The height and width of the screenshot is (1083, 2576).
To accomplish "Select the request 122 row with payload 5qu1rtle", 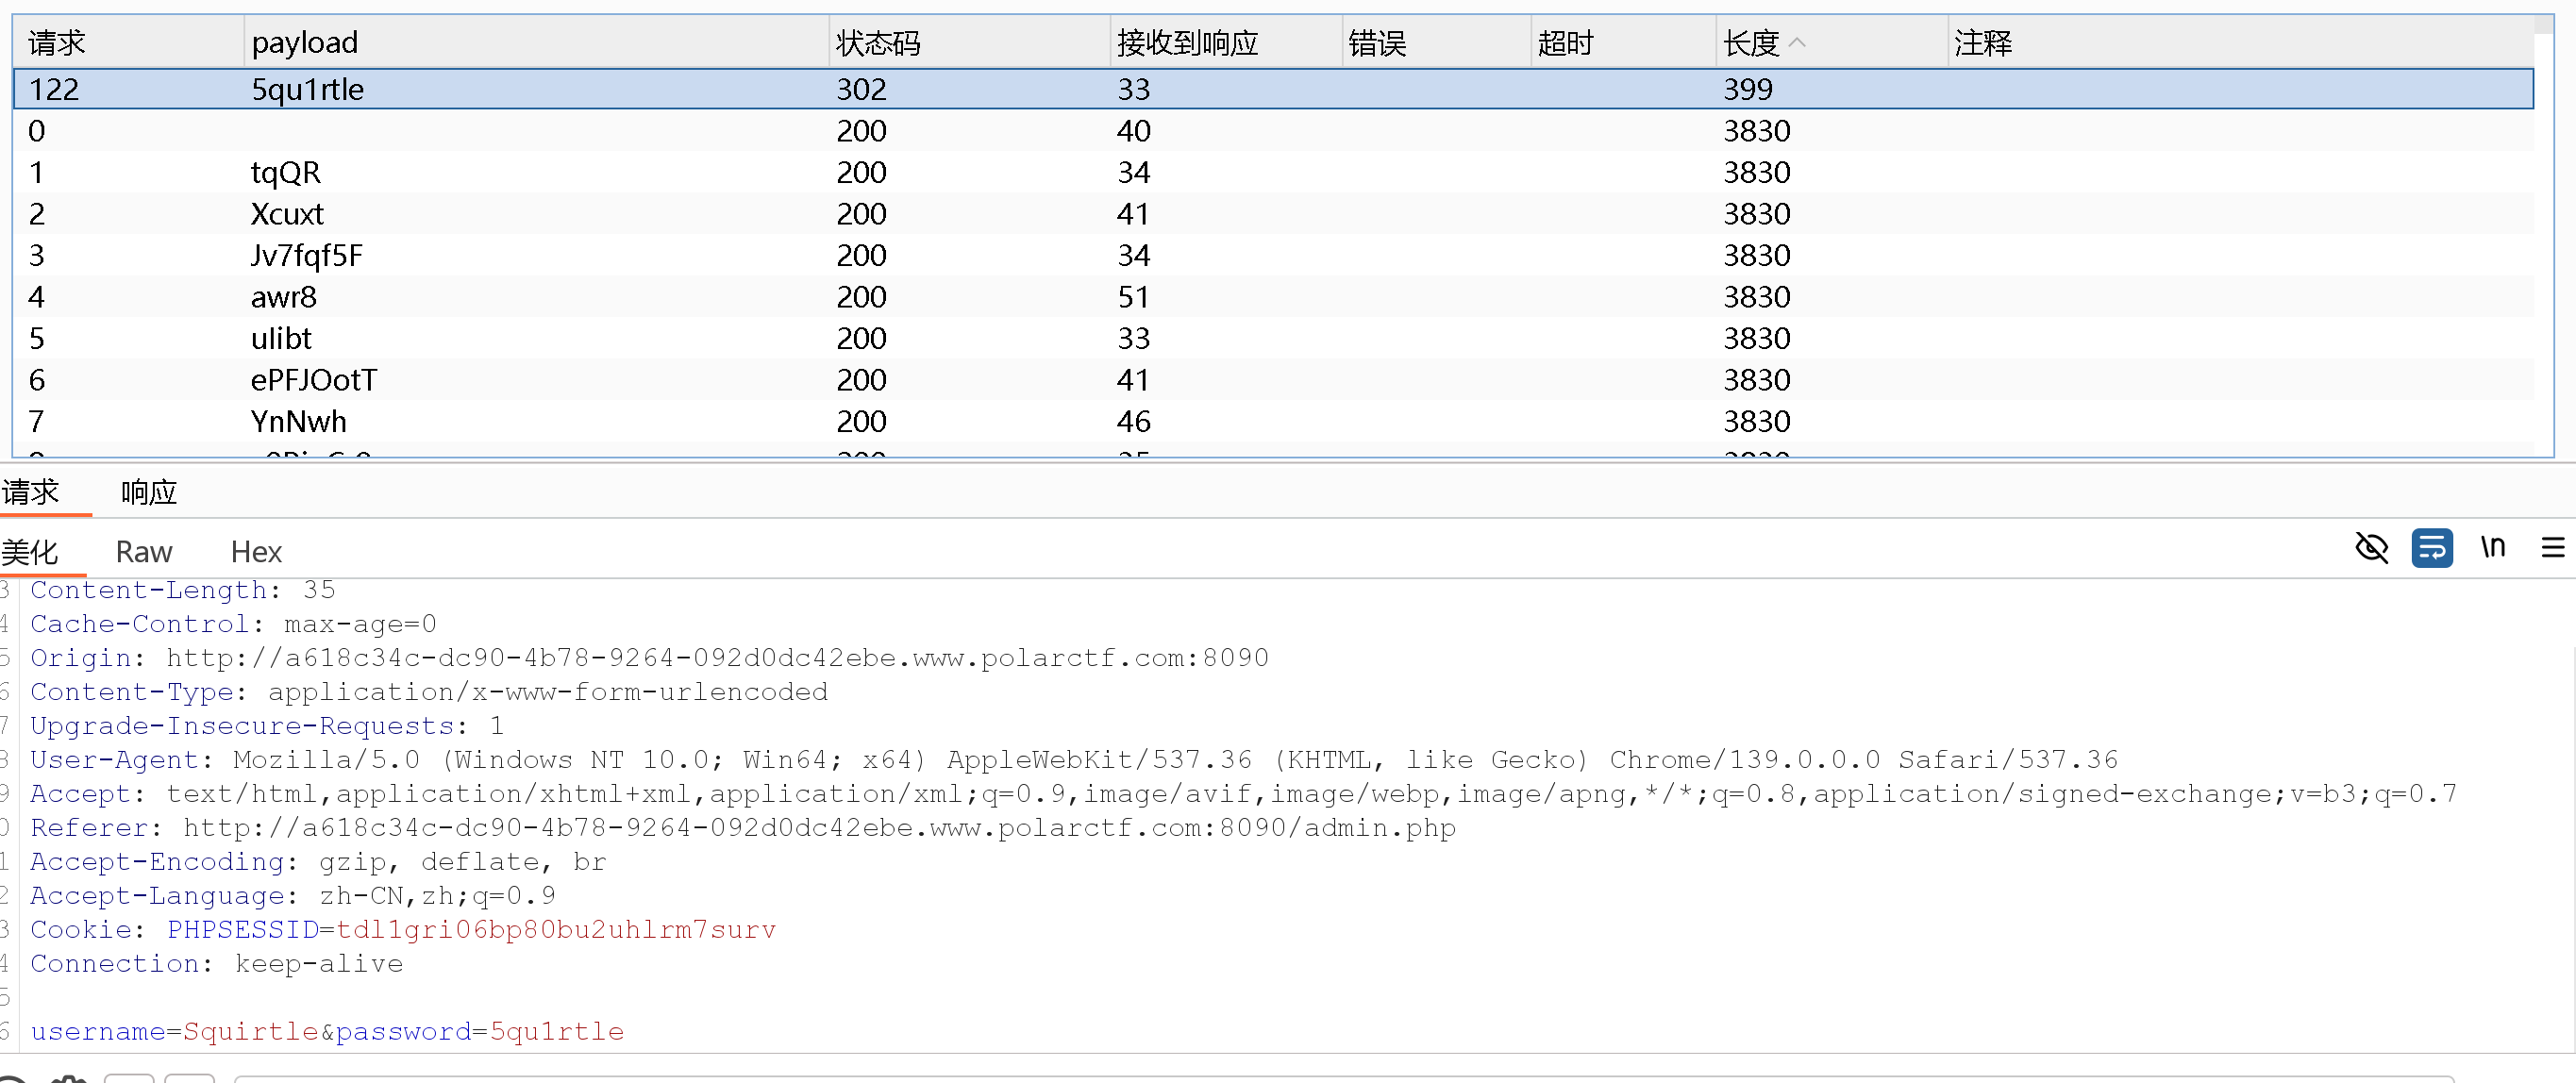I will (307, 89).
